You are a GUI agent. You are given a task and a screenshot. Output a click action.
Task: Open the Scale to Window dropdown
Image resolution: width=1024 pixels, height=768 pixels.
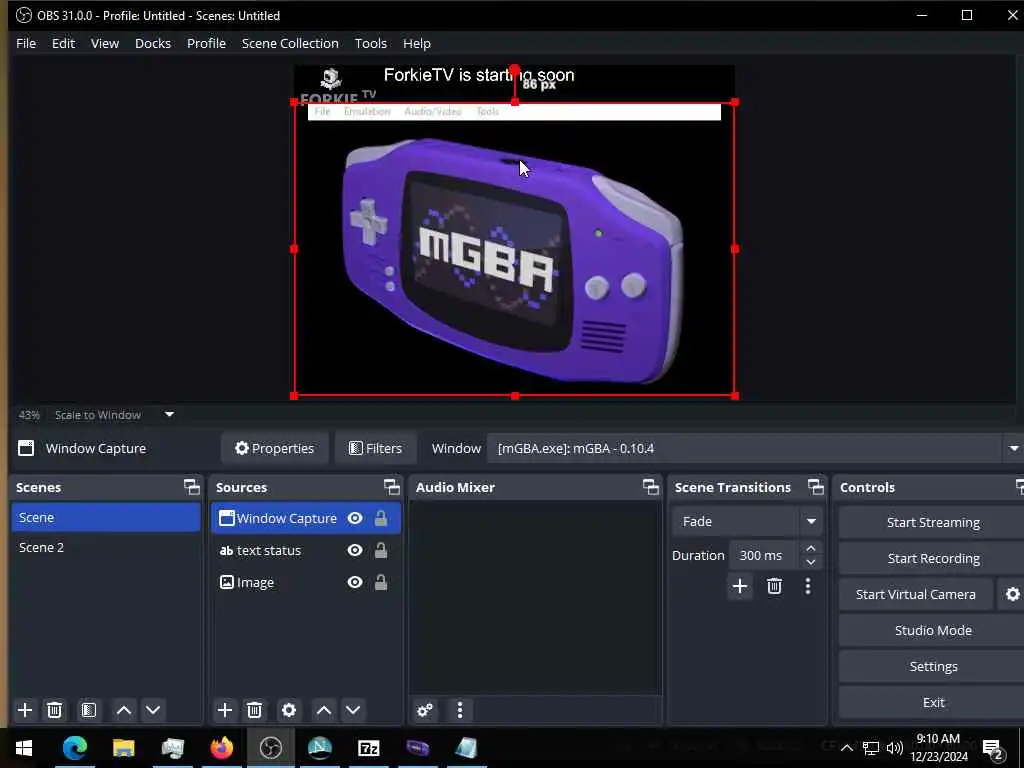point(169,414)
